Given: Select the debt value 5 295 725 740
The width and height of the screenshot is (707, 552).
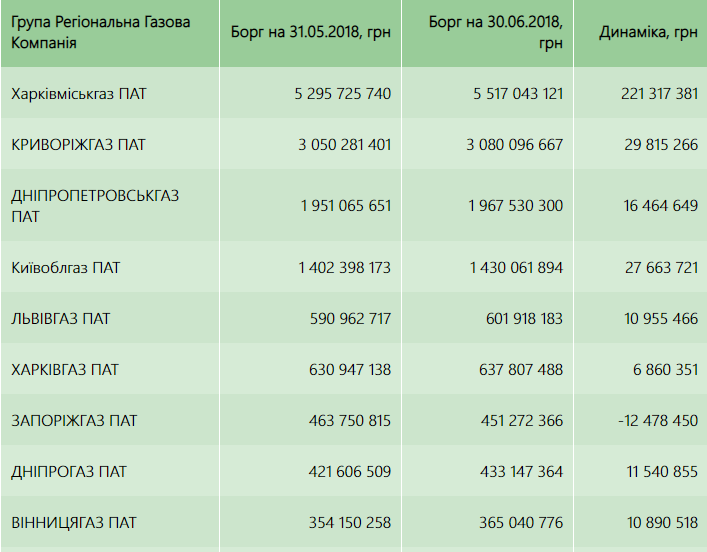Looking at the screenshot, I should (x=343, y=94).
